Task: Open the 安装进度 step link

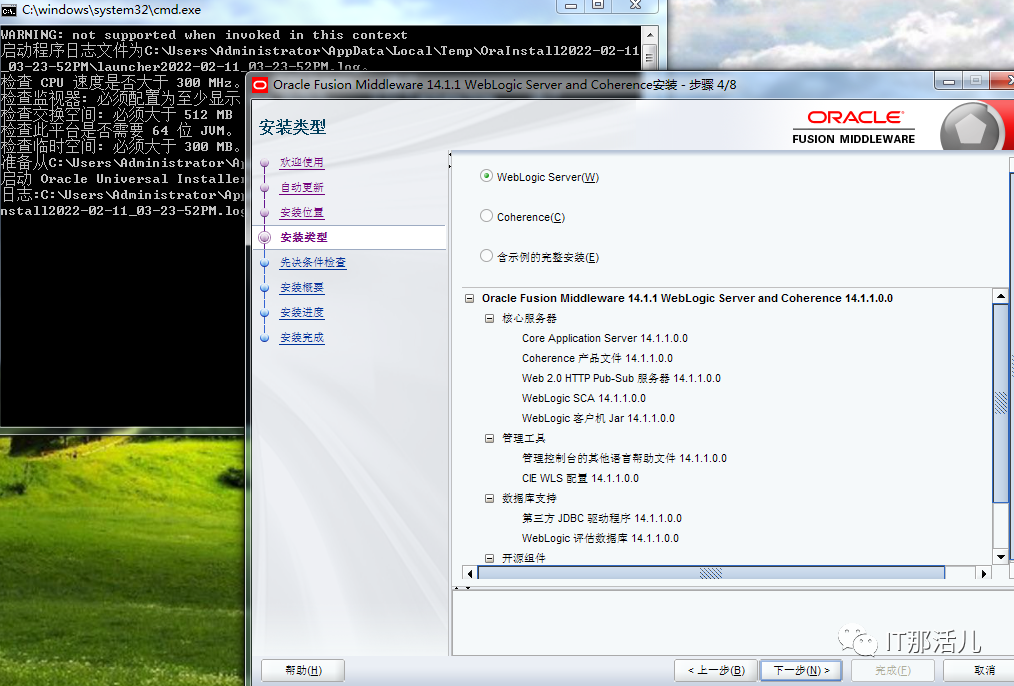Action: pyautogui.click(x=301, y=313)
